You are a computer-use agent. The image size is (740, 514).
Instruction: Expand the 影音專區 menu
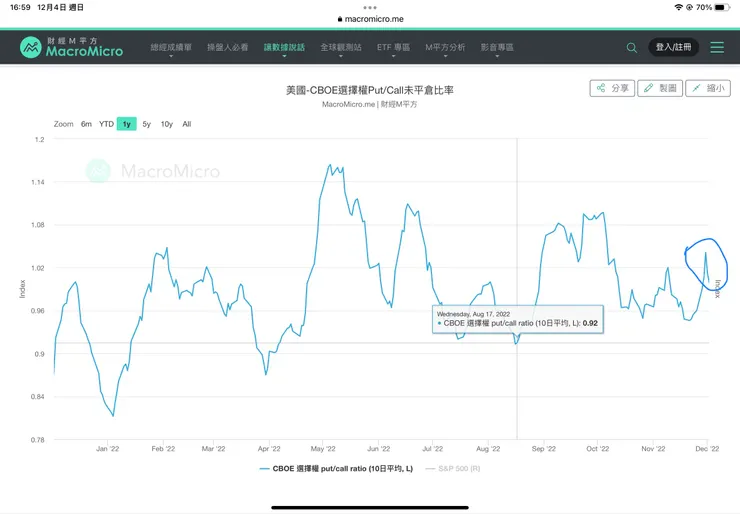[x=497, y=48]
